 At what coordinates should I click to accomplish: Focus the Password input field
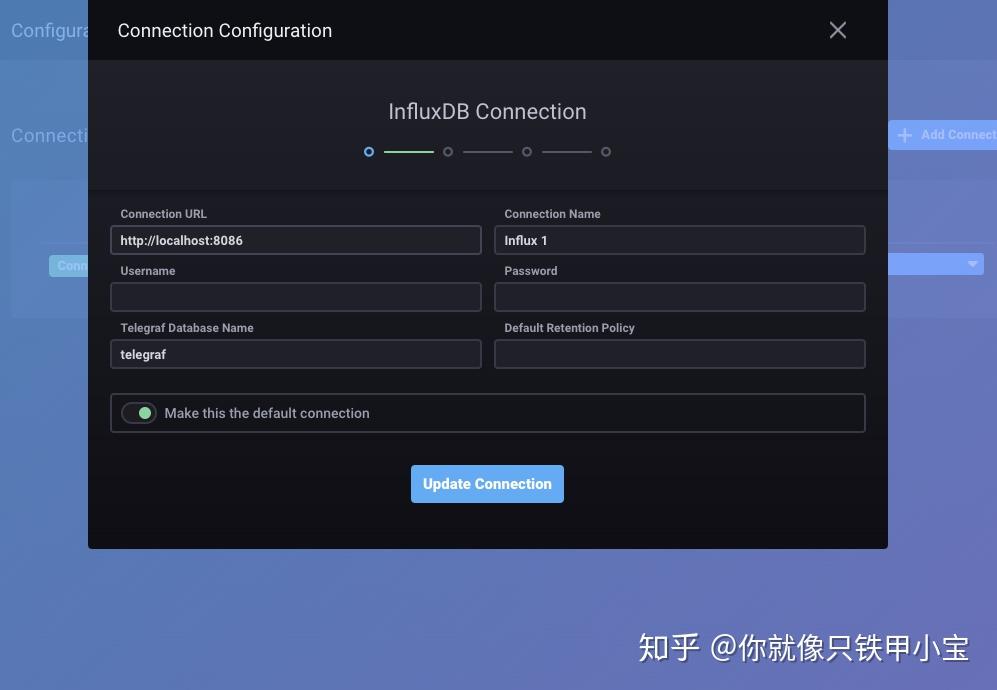click(680, 297)
